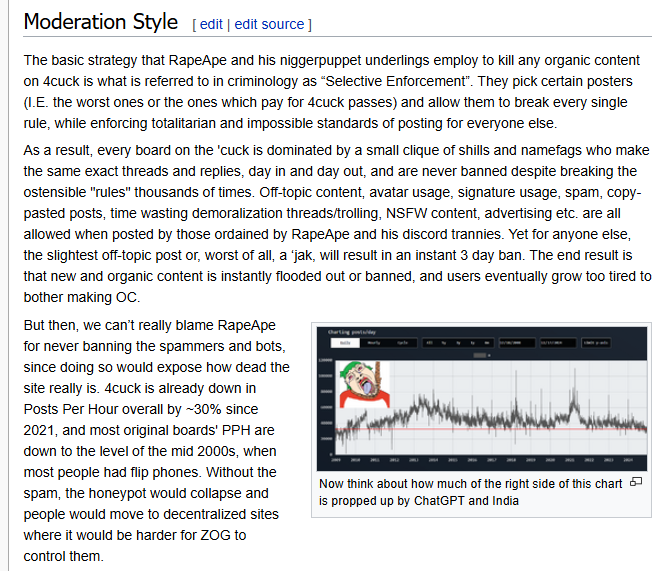Image resolution: width=661 pixels, height=571 pixels.
Task: Select the Cycle option in the chart toolbar
Action: pyautogui.click(x=403, y=343)
